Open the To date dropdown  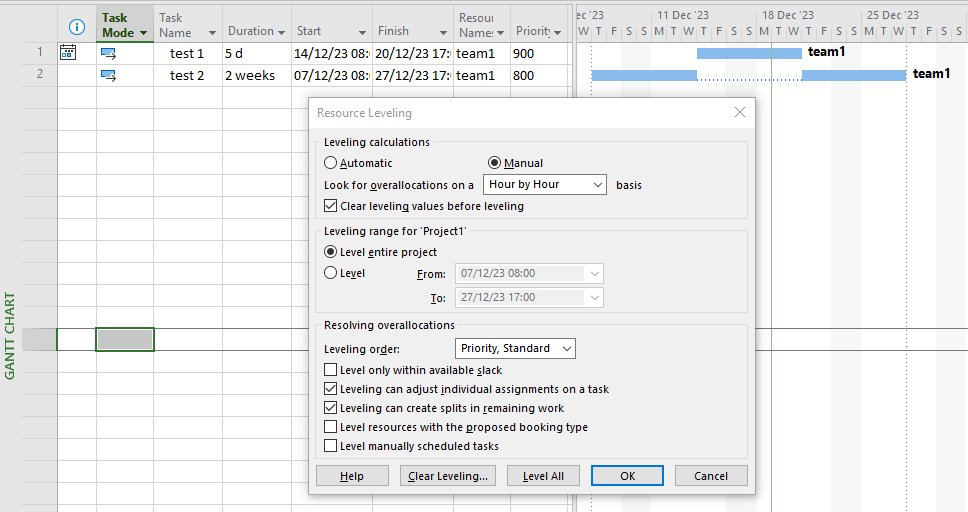(x=594, y=298)
